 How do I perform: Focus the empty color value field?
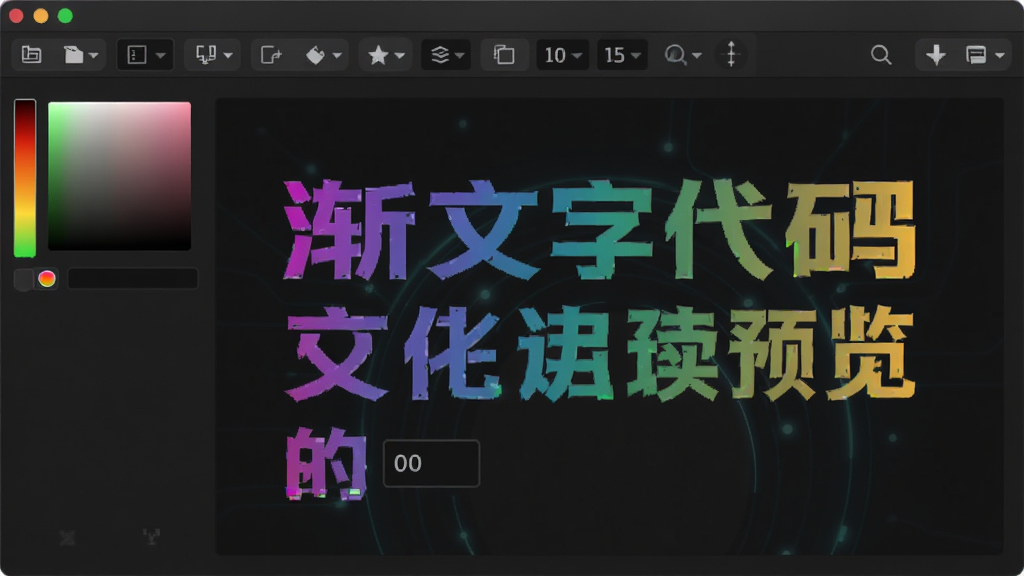[133, 279]
